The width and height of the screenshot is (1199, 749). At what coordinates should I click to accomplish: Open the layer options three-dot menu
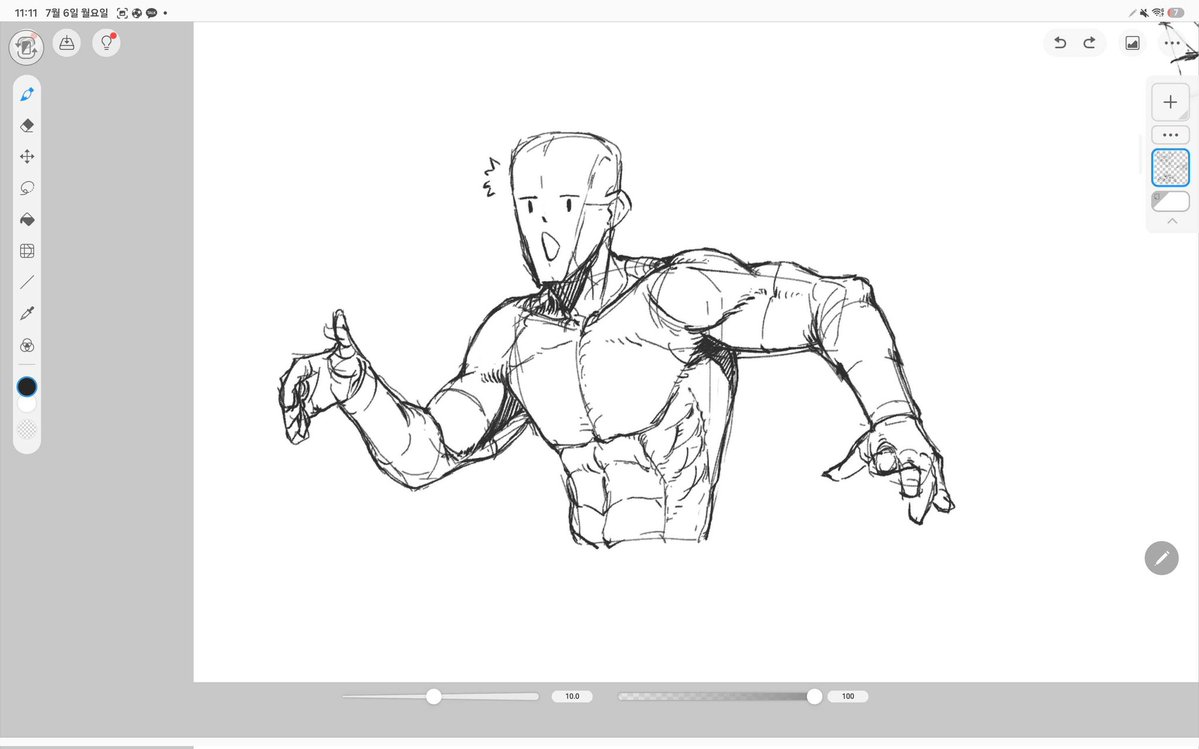click(x=1170, y=135)
